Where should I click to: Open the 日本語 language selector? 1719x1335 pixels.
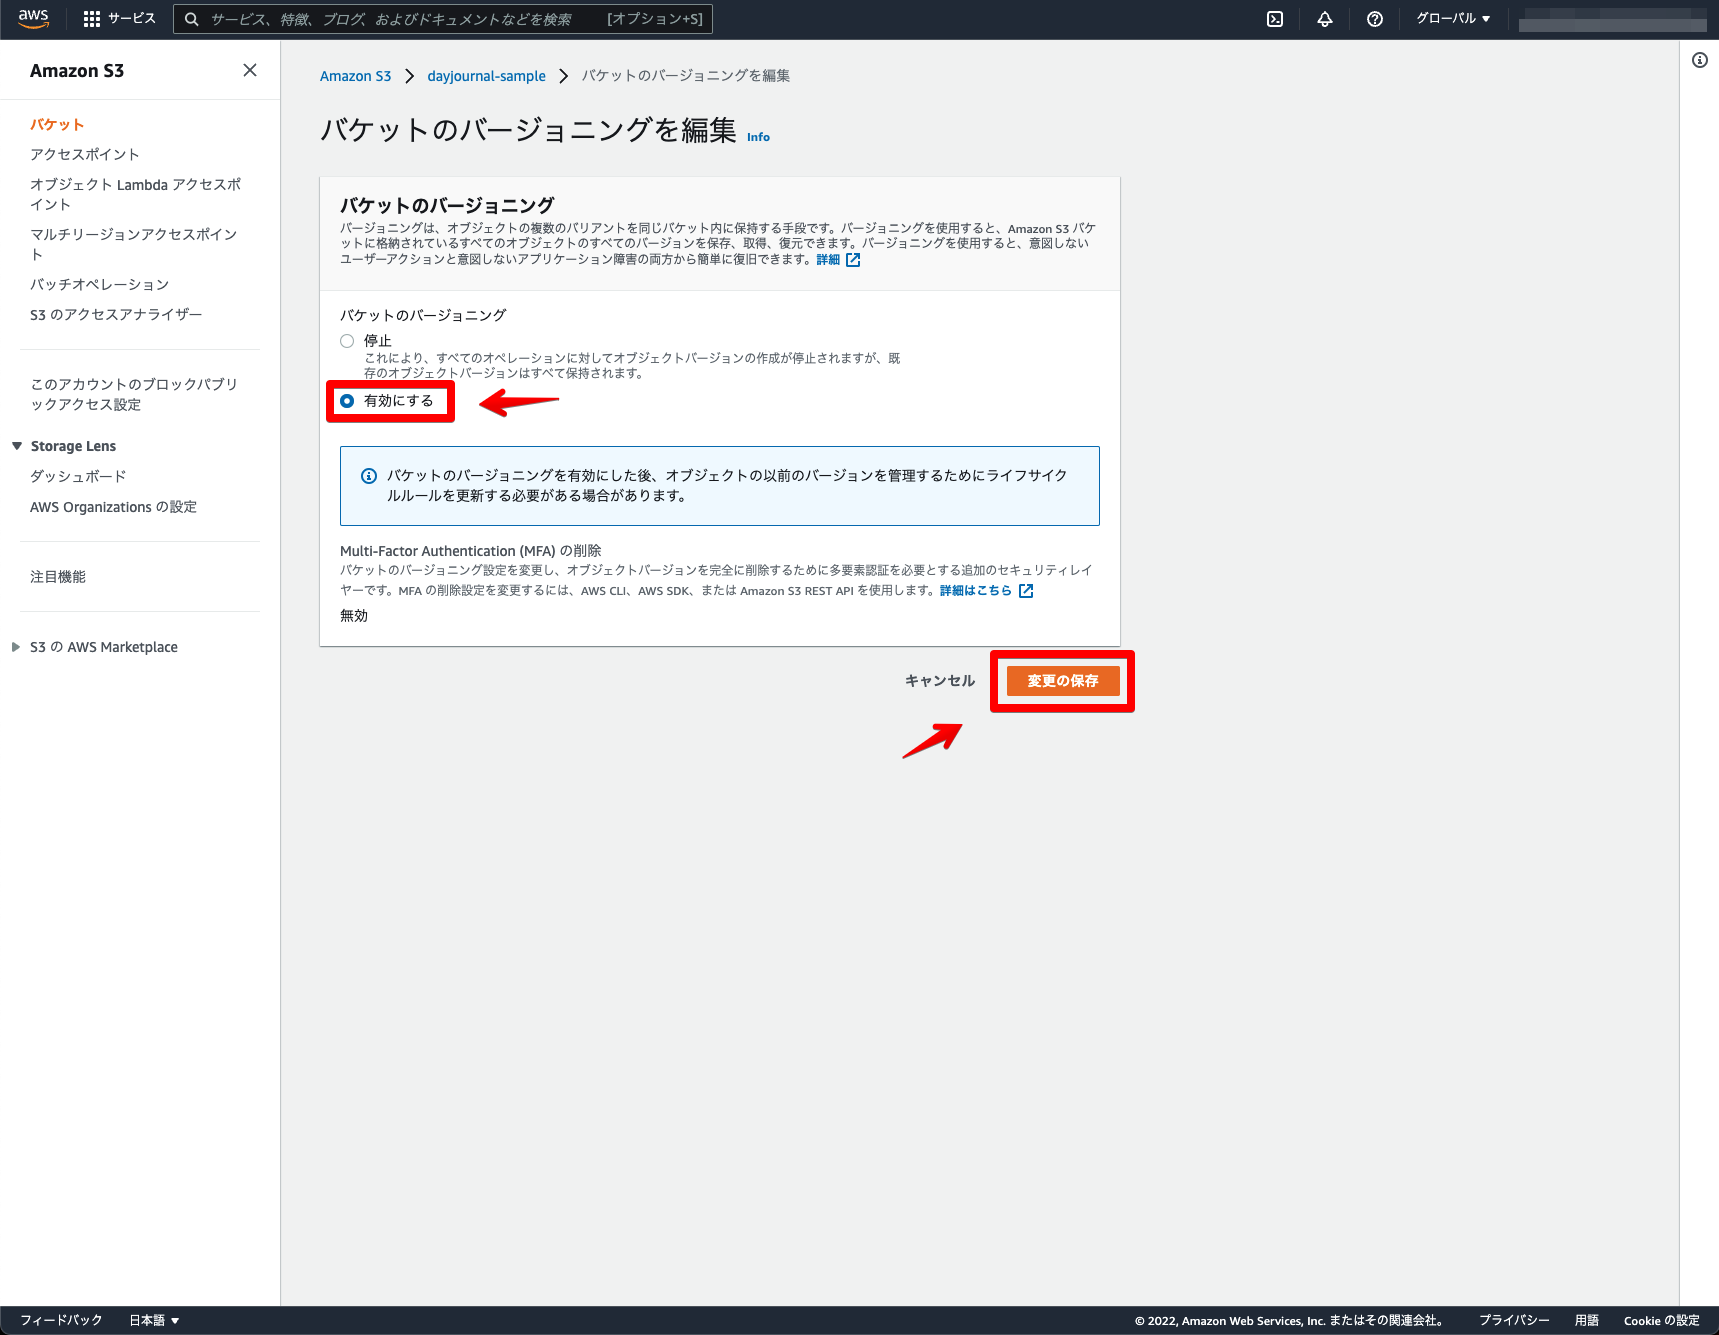[x=154, y=1320]
